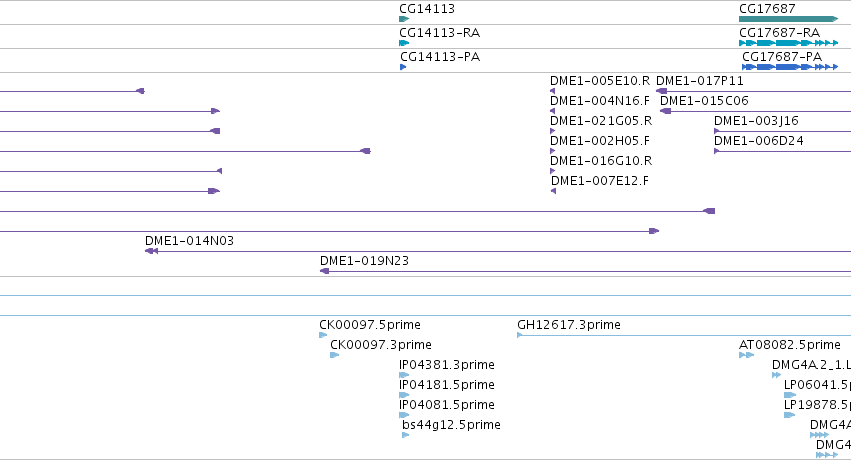Select the DME1-017P11 BAC label
This screenshot has height=460, width=851.
(700, 81)
